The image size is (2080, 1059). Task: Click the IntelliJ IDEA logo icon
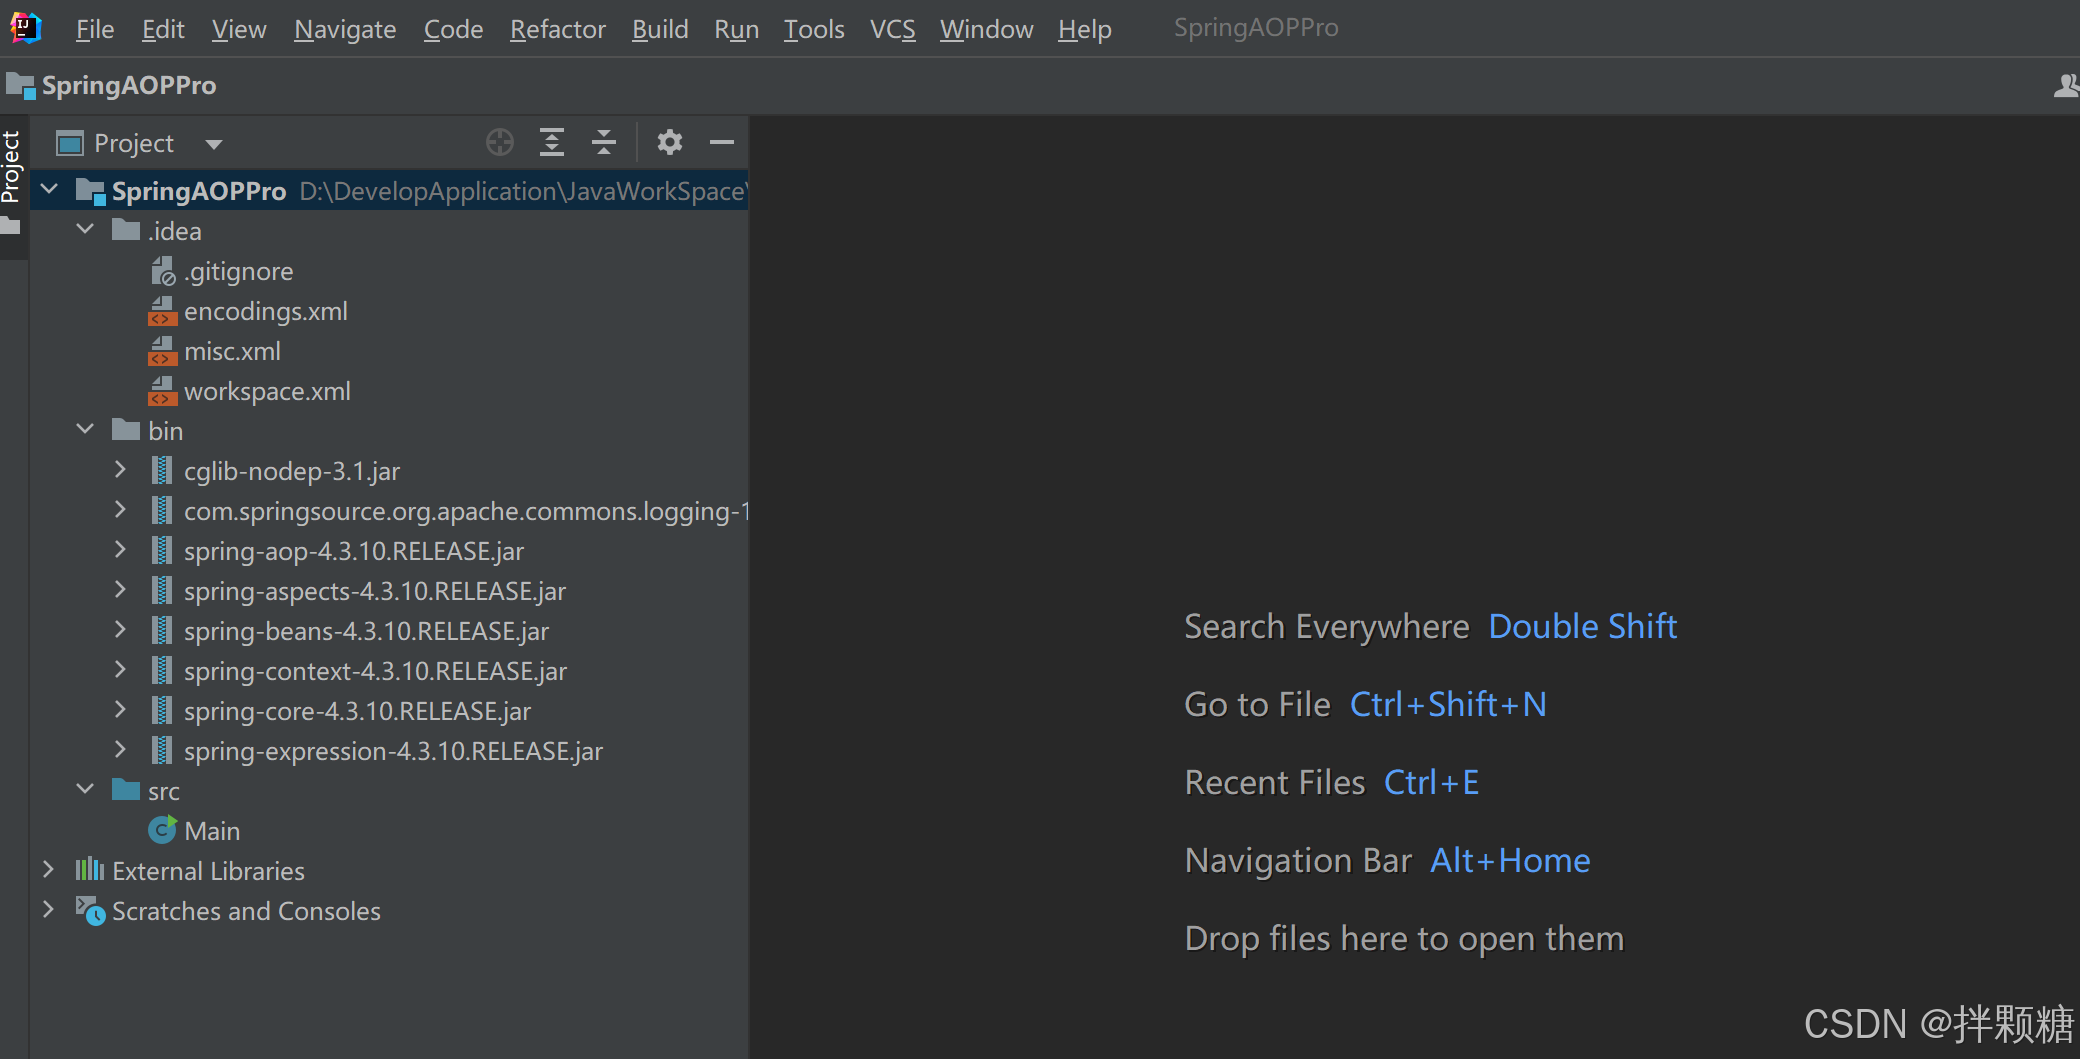[26, 28]
